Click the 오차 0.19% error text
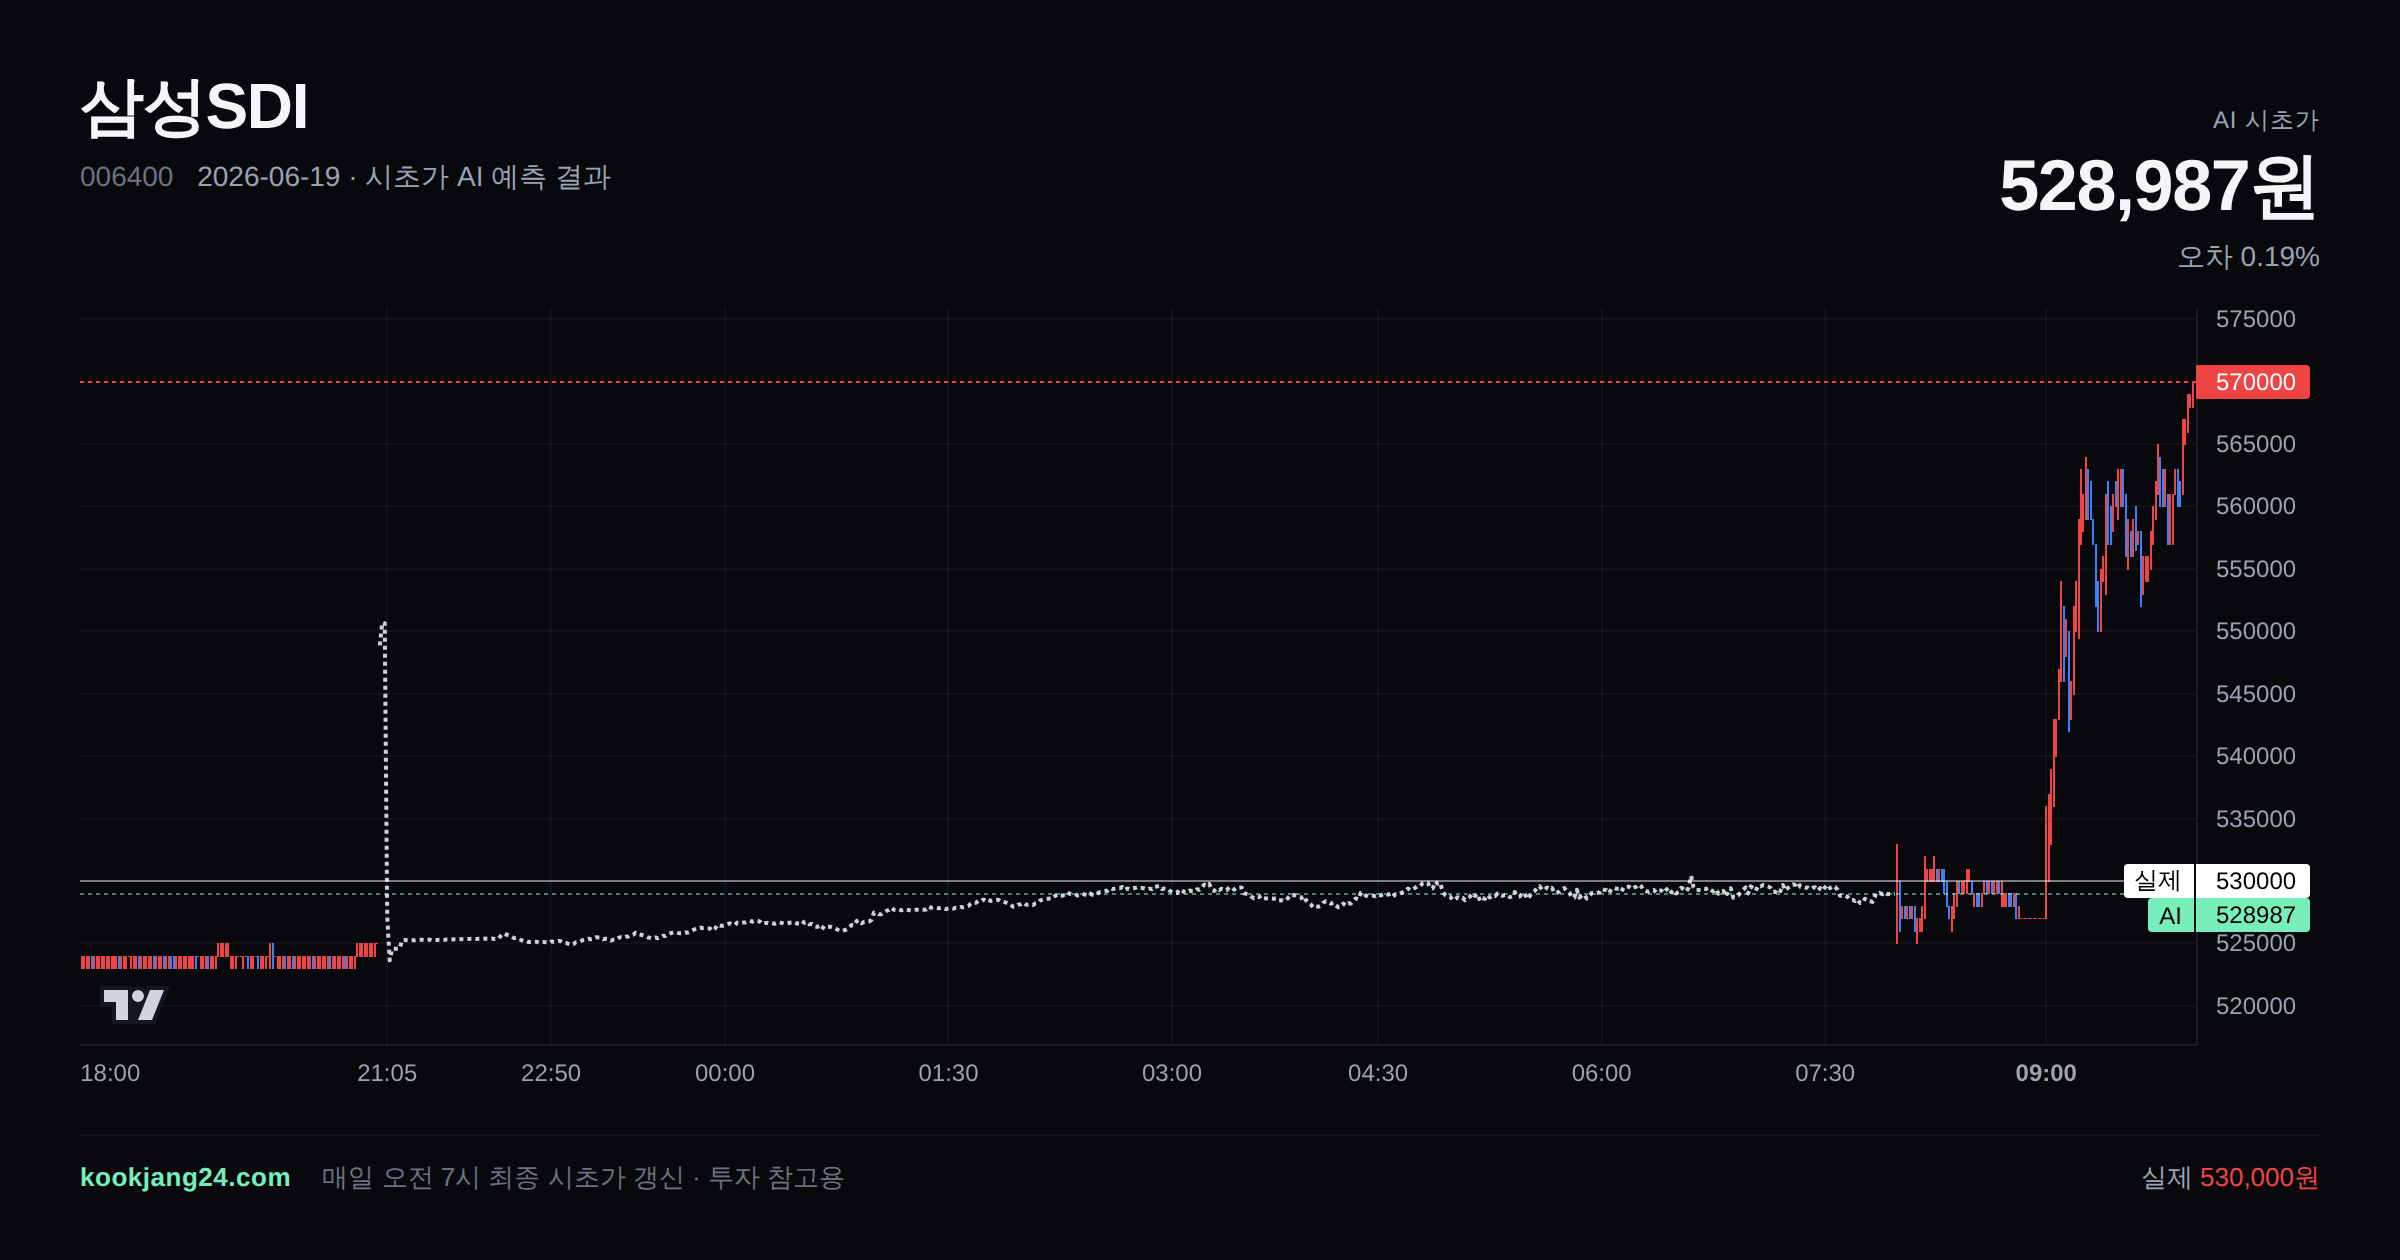This screenshot has width=2400, height=1260. pos(2248,257)
